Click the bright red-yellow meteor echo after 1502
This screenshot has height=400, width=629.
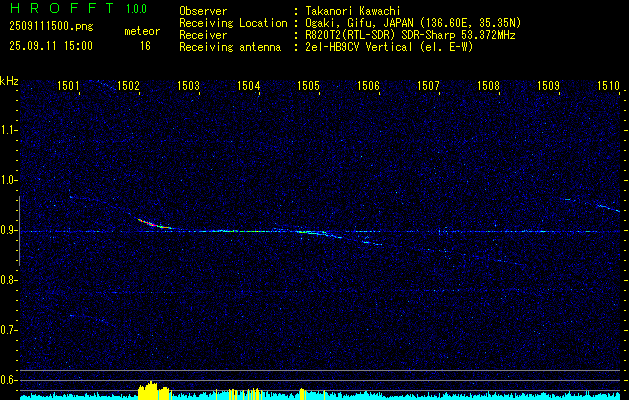153,223
